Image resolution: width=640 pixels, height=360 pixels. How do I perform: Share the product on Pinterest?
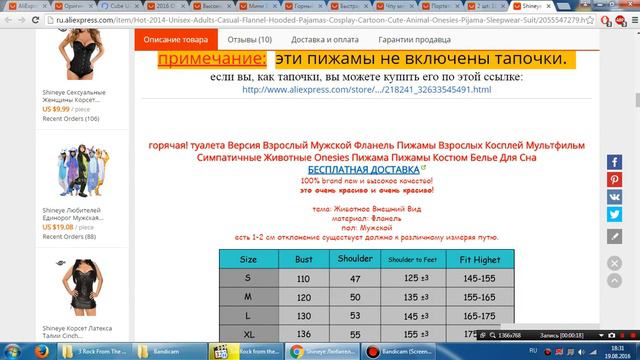614,180
